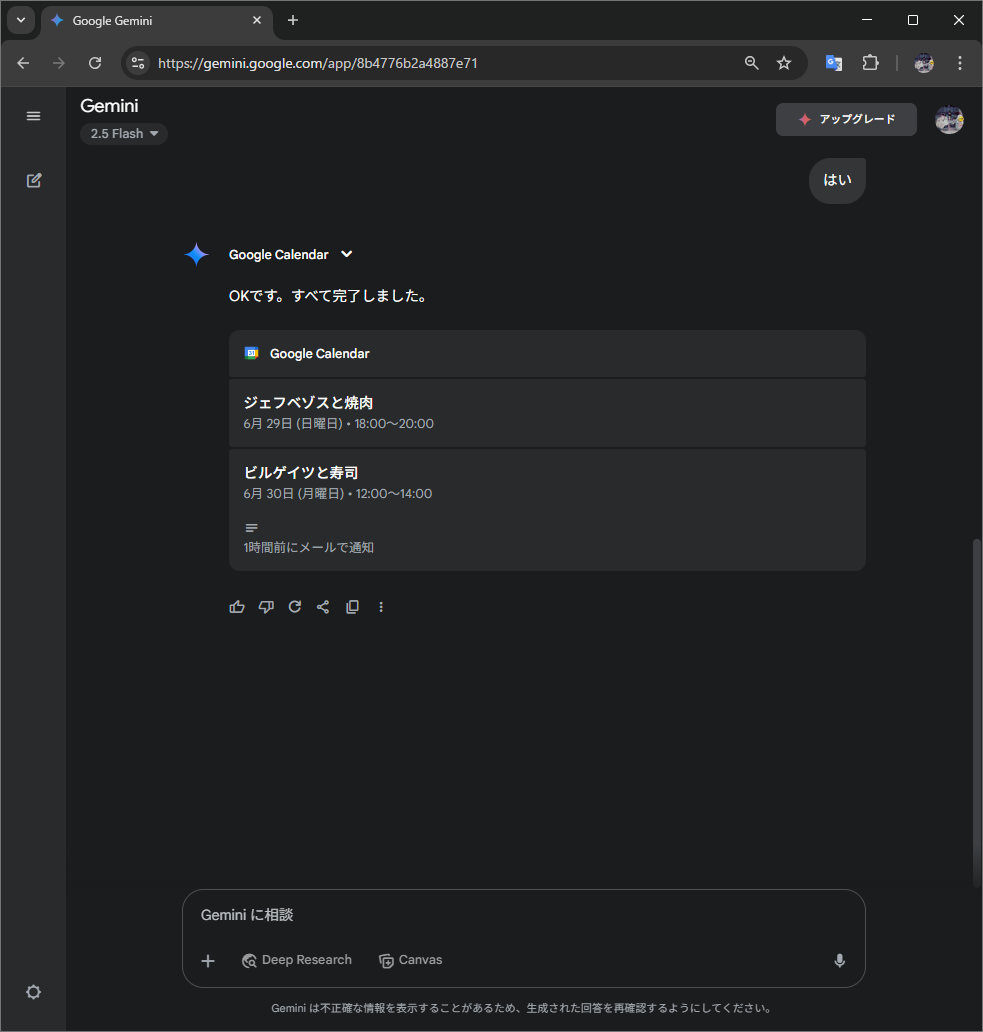Image resolution: width=983 pixels, height=1032 pixels.
Task: Bookmark this page with the star icon
Action: click(784, 63)
